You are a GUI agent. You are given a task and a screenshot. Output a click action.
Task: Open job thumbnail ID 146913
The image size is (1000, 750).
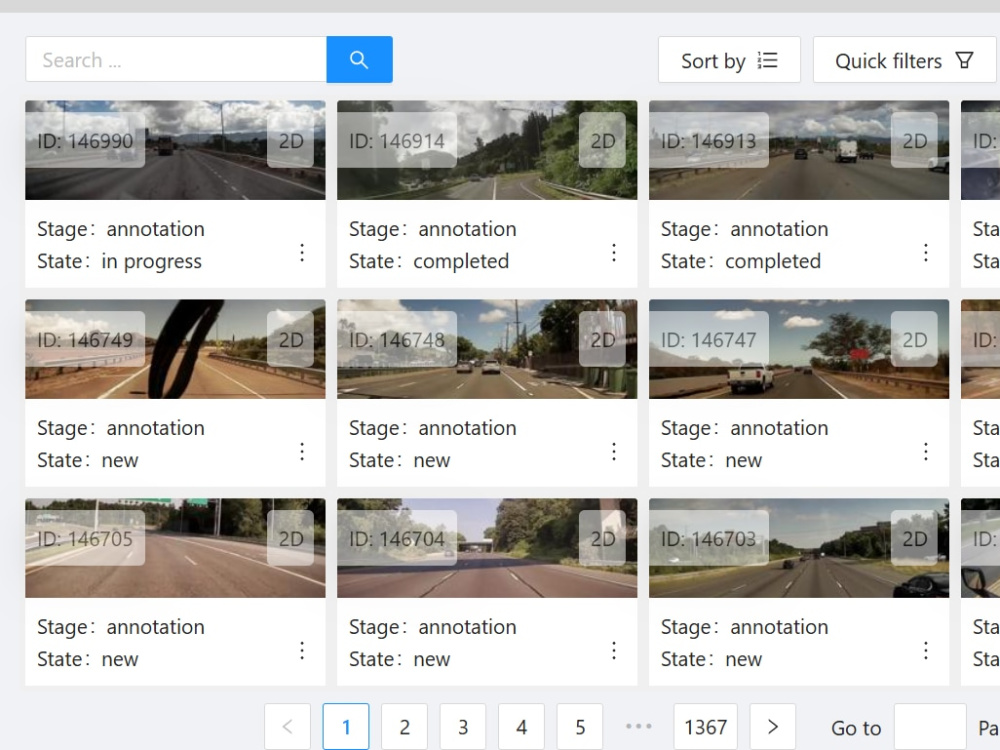pyautogui.click(x=799, y=150)
